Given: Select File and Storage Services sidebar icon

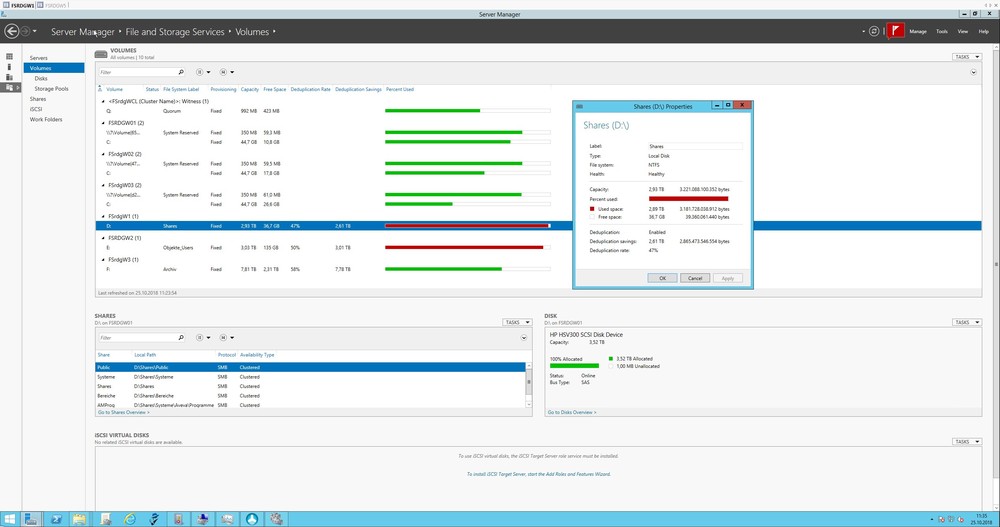Looking at the screenshot, I should pyautogui.click(x=10, y=88).
